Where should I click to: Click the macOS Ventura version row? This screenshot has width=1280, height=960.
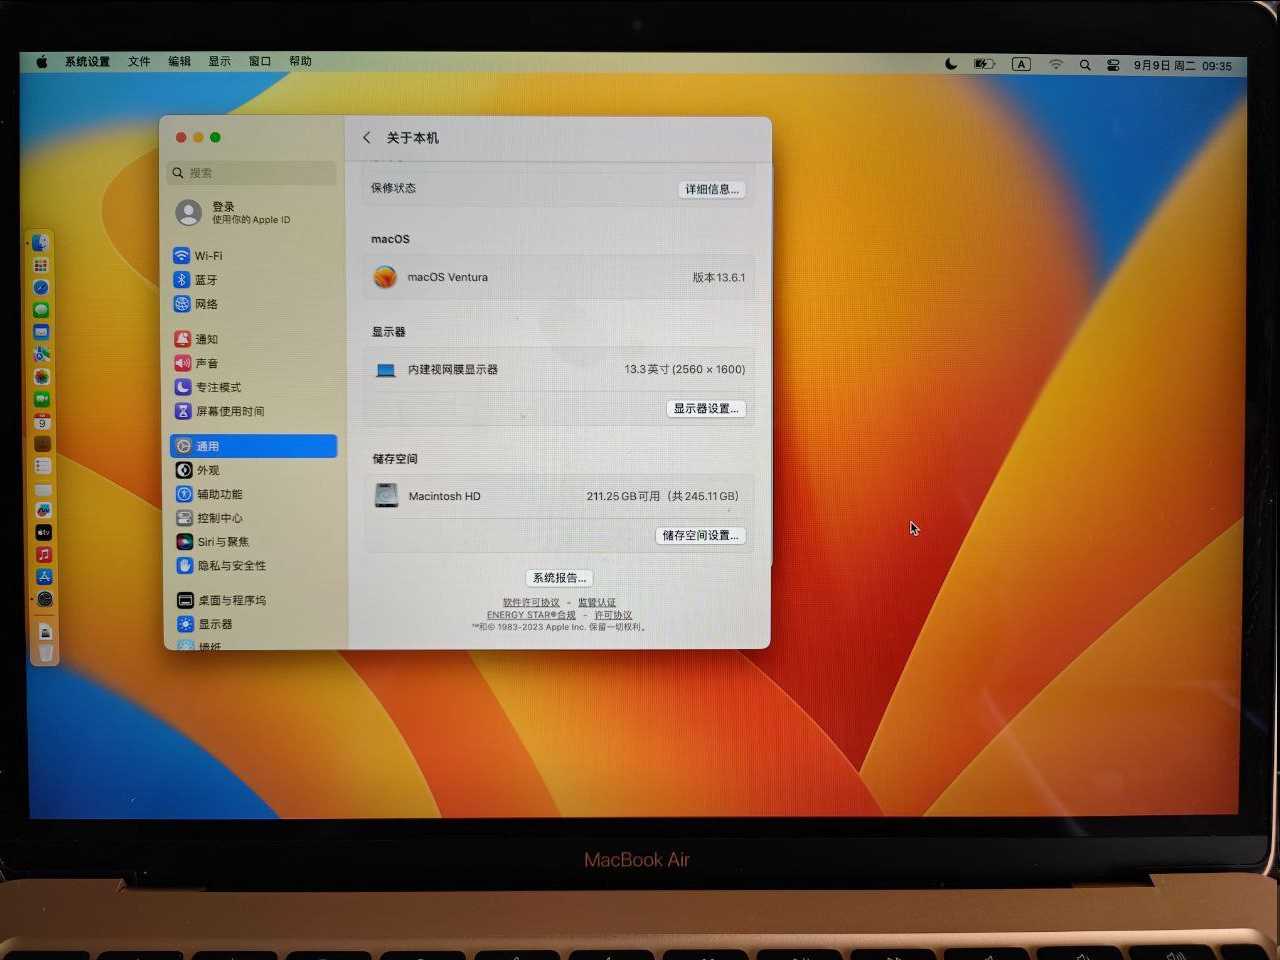(559, 277)
